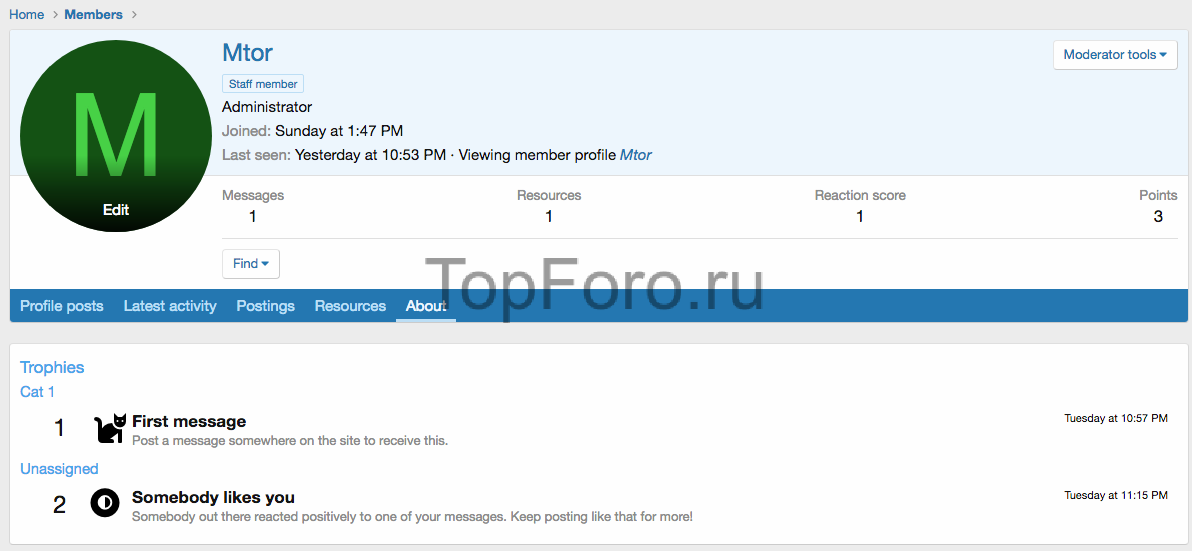Click the Reaction score value
Image resolution: width=1192 pixels, height=551 pixels.
pyautogui.click(x=860, y=216)
